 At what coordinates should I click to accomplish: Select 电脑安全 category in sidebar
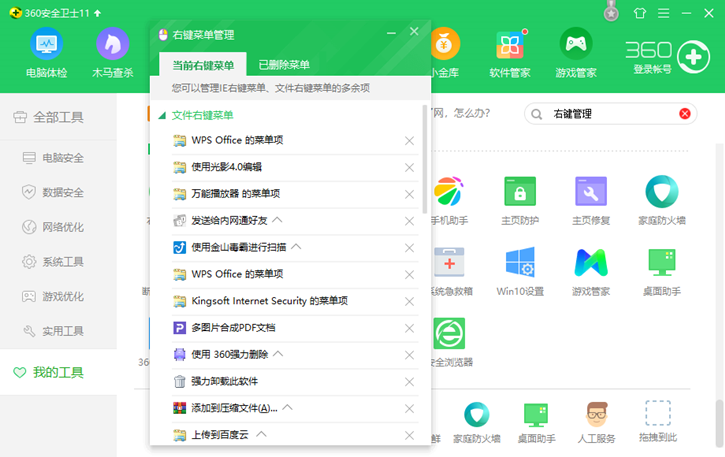[x=58, y=158]
